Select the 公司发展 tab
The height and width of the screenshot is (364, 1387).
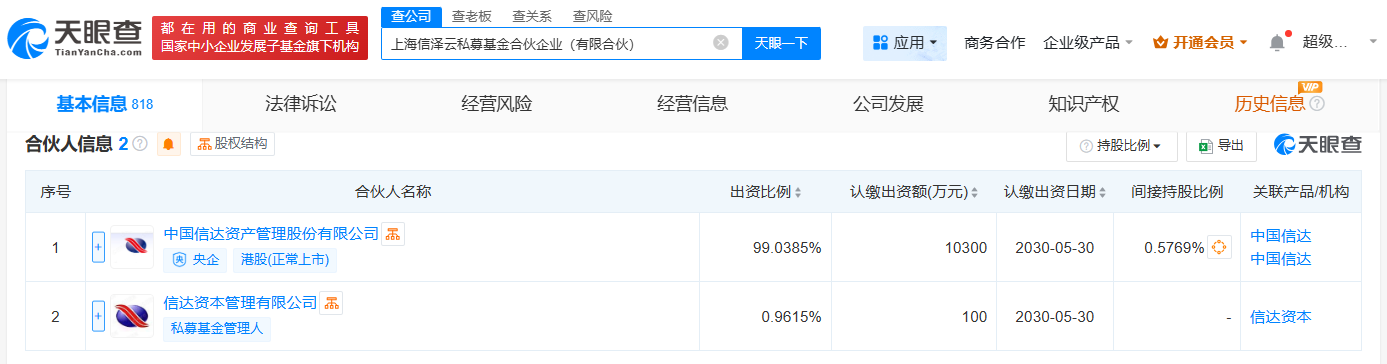[887, 104]
